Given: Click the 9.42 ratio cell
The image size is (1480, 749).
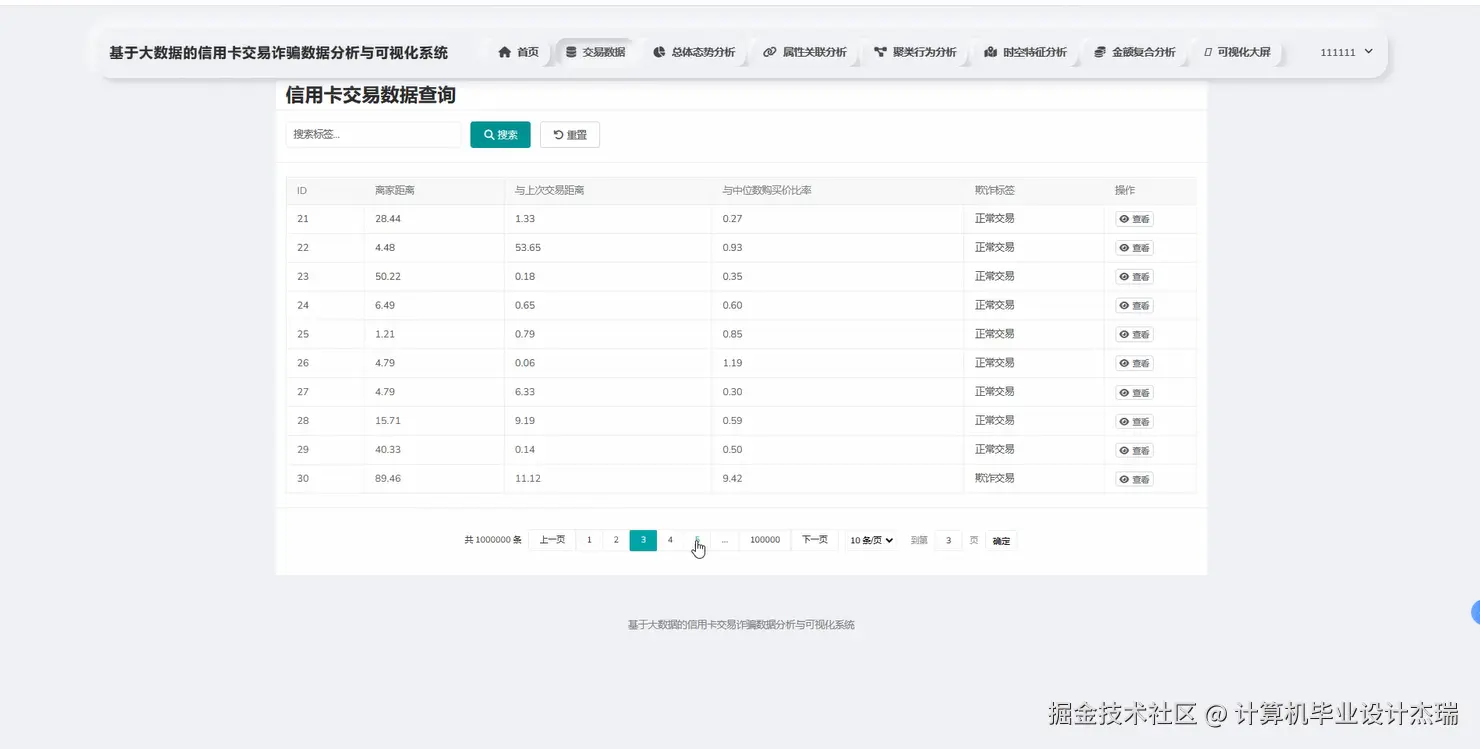Looking at the screenshot, I should pos(732,479).
